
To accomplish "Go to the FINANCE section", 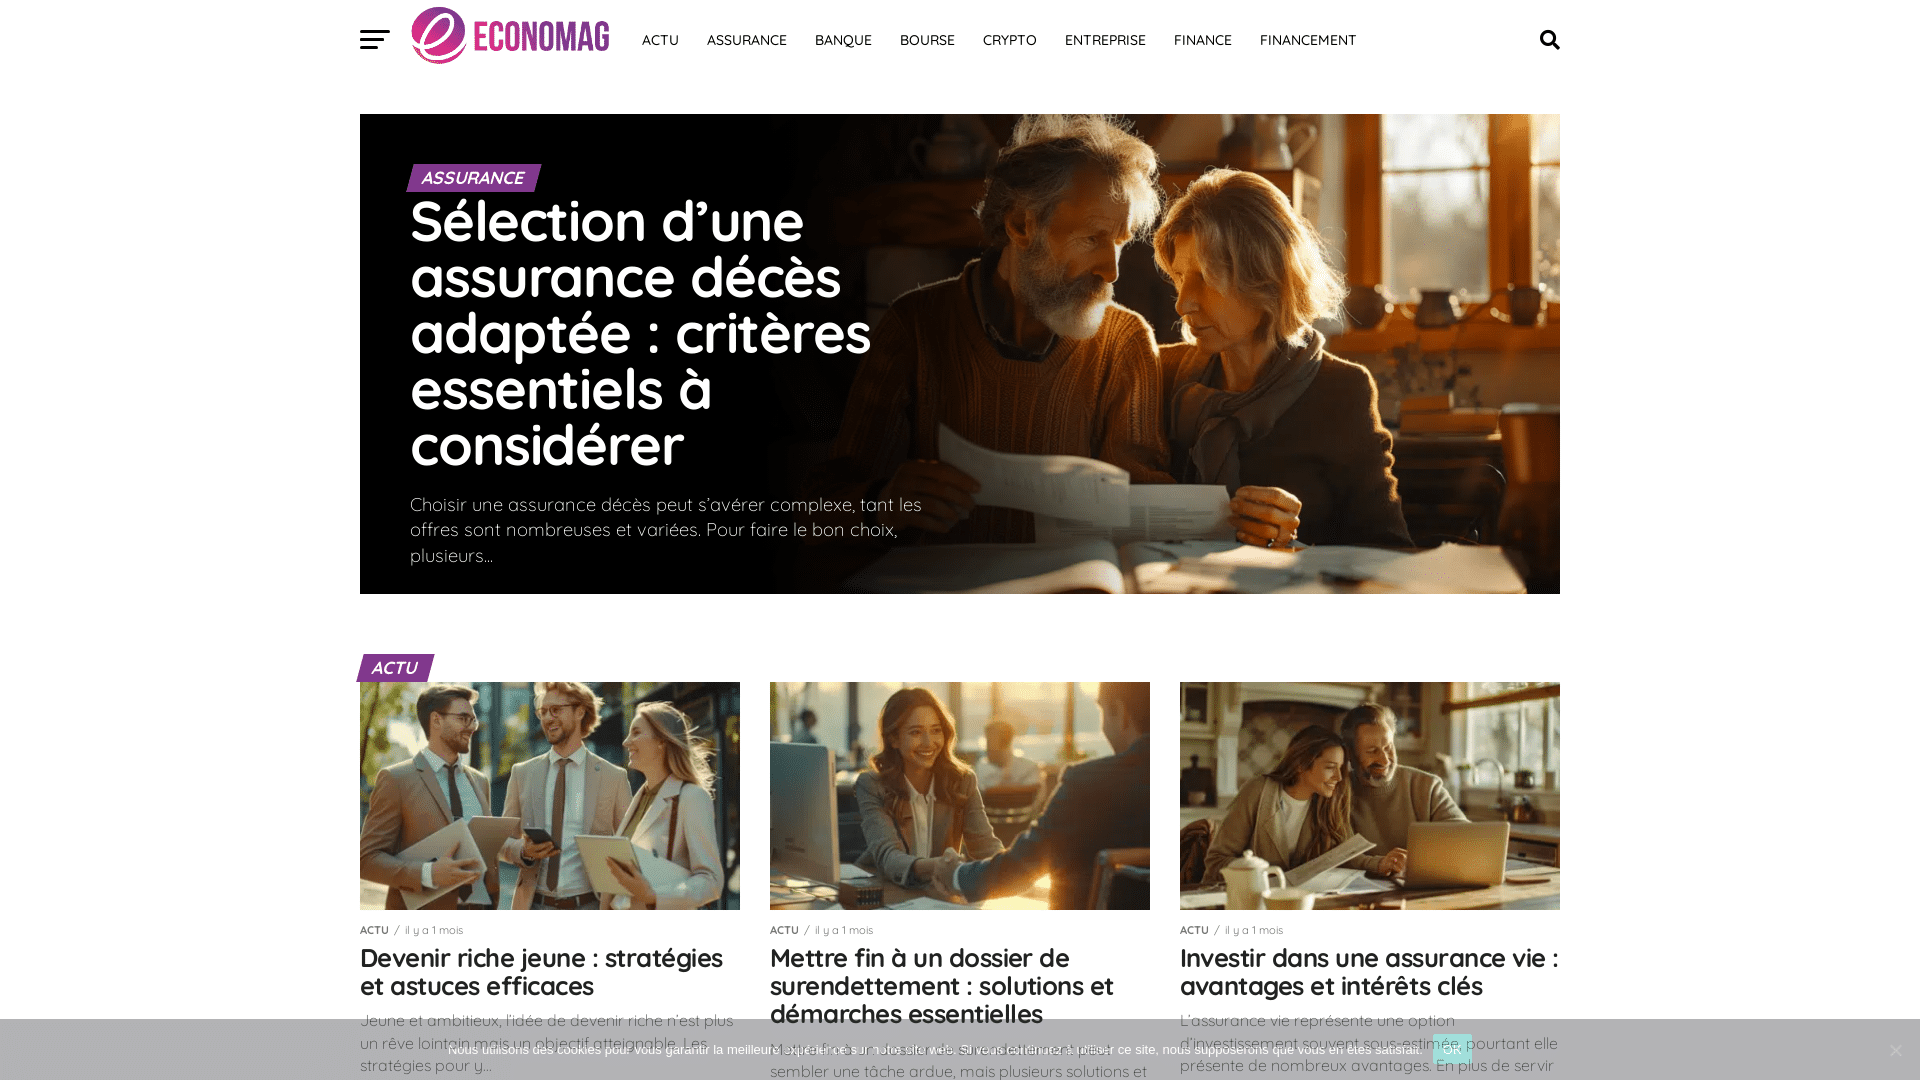I will pyautogui.click(x=1203, y=40).
